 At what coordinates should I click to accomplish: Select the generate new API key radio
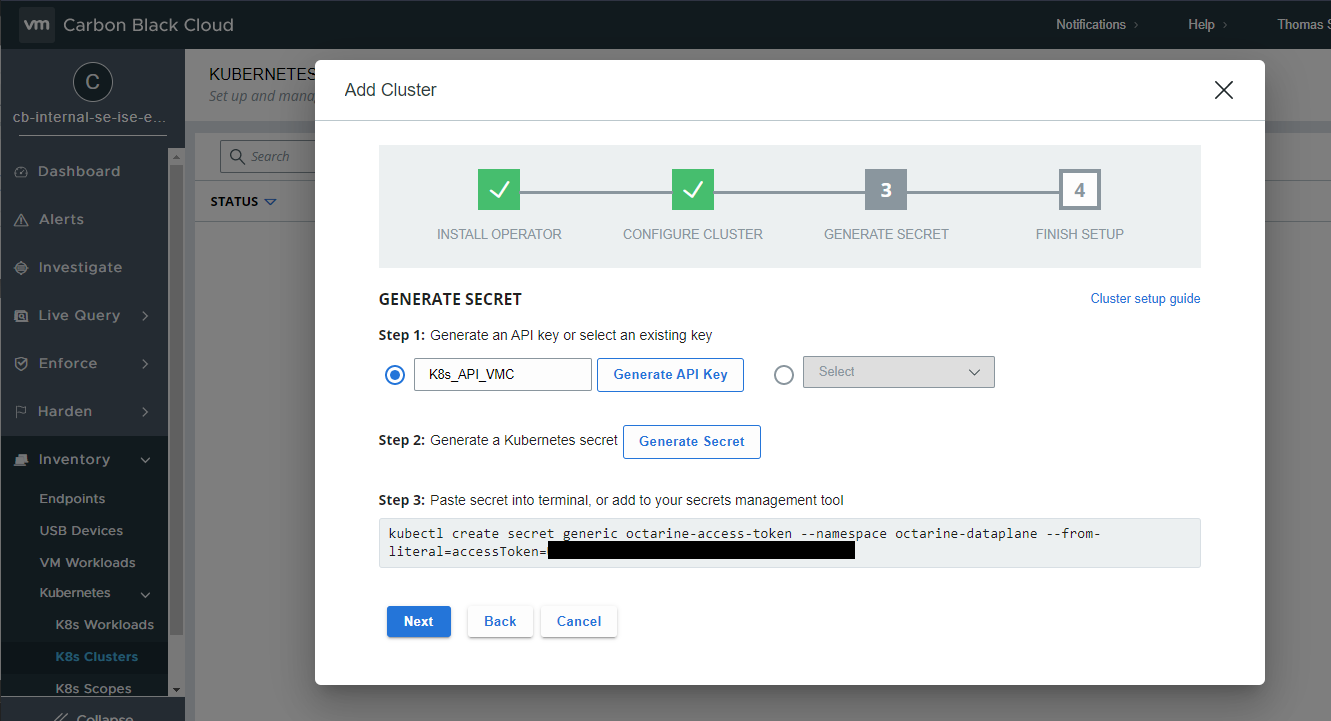(395, 375)
